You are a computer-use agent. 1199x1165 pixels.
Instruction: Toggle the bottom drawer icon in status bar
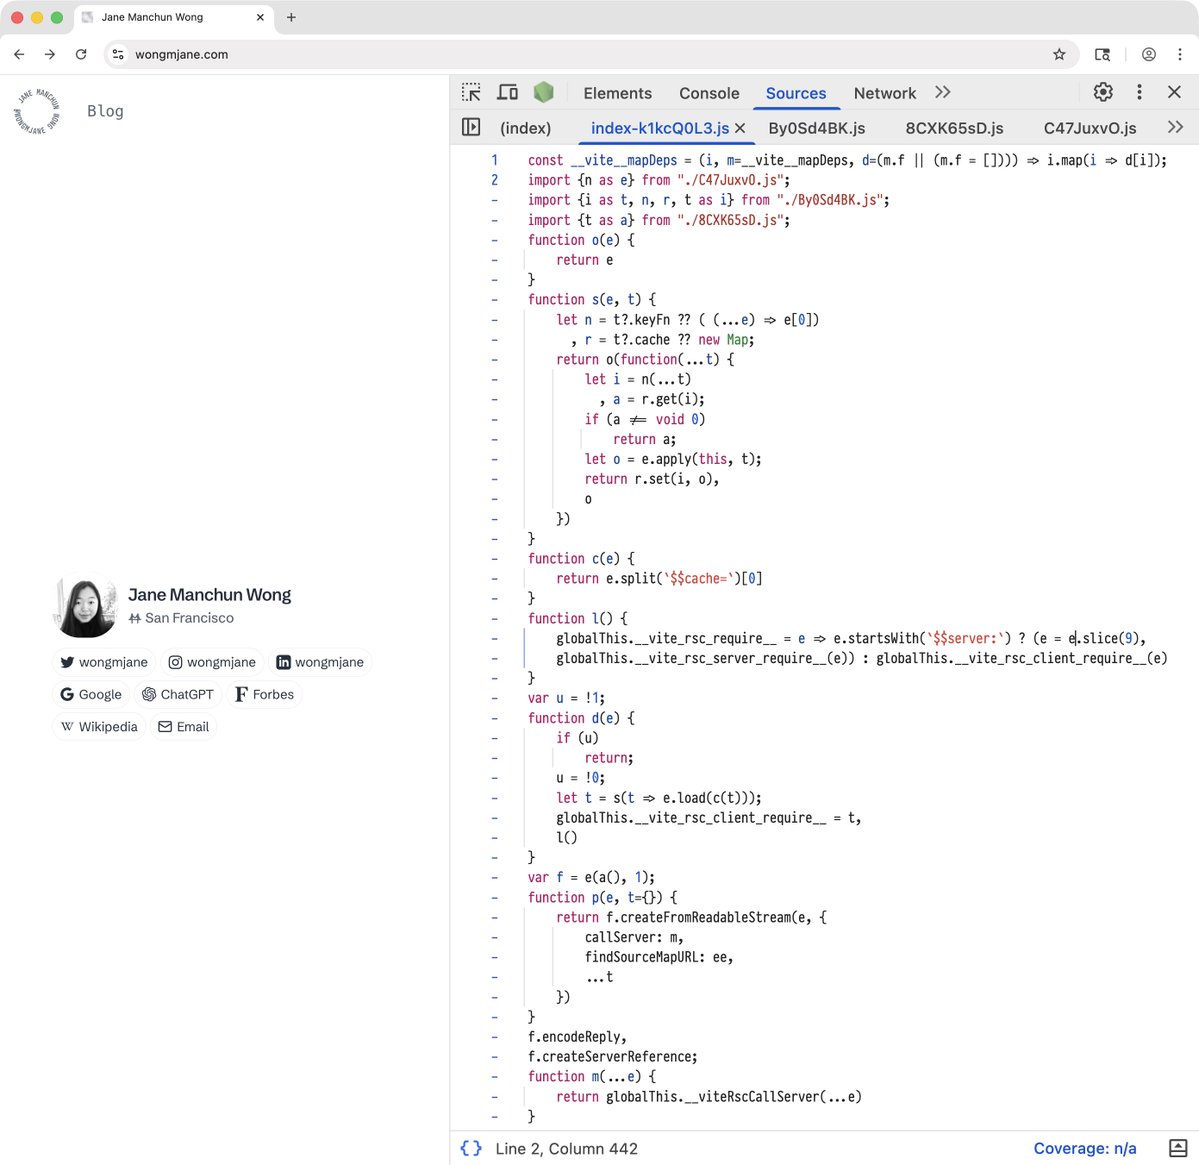pyautogui.click(x=1178, y=1148)
